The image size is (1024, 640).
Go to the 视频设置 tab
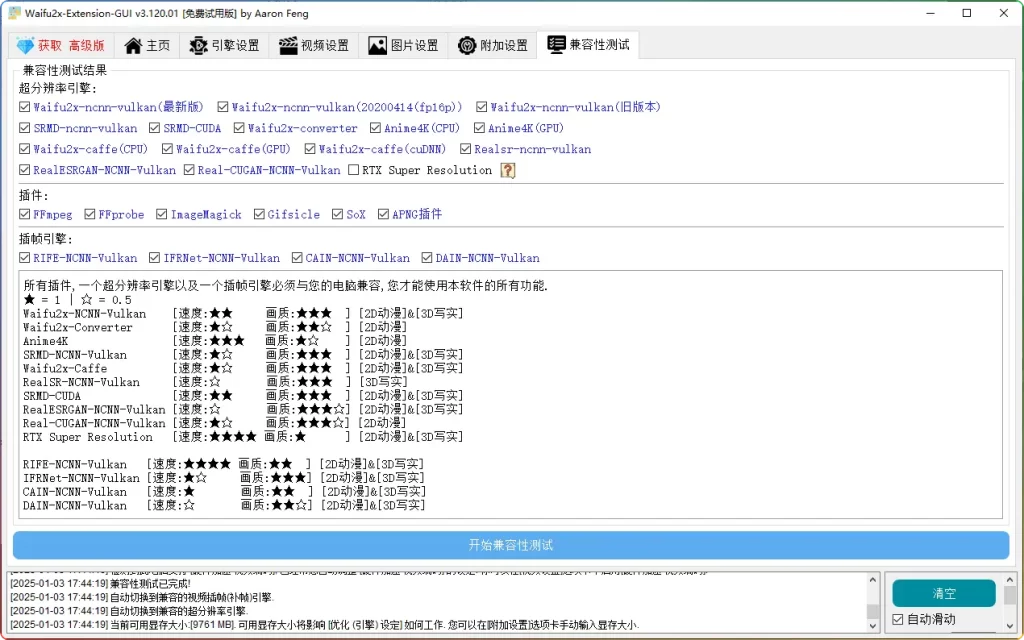[313, 46]
